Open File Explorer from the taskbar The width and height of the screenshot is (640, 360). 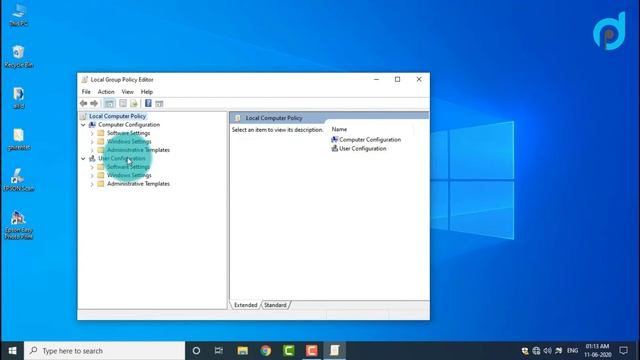tap(242, 351)
